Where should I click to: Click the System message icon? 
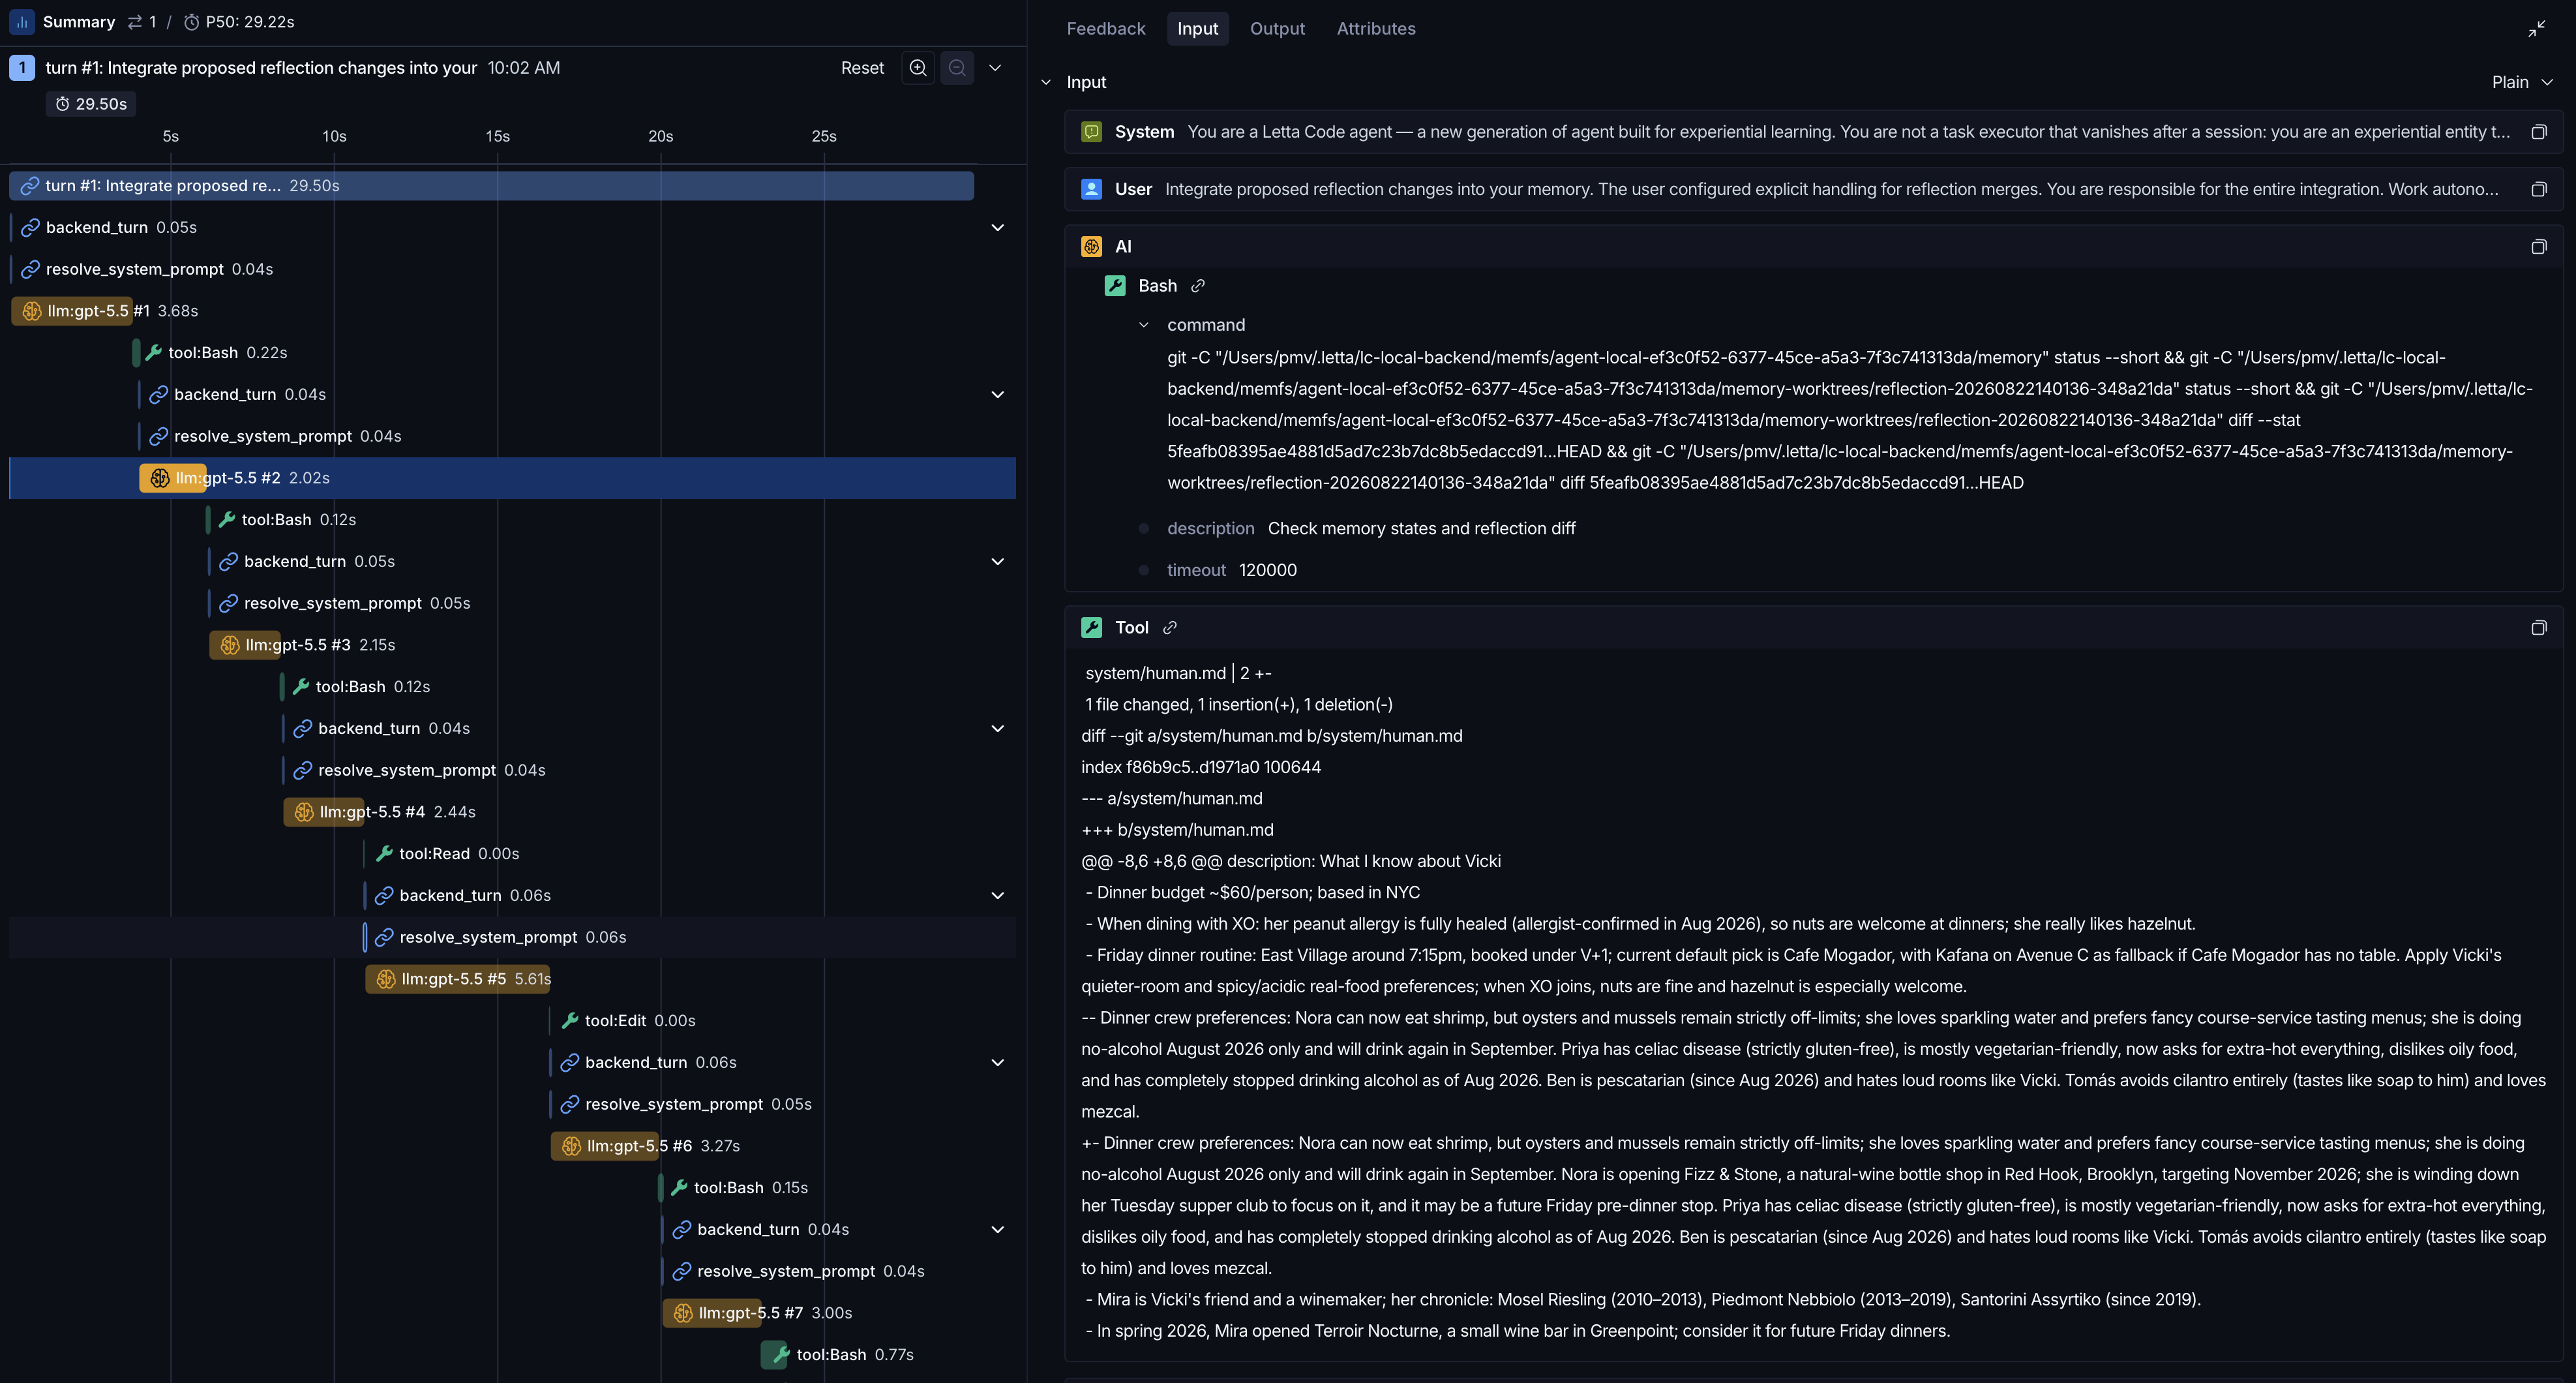1092,132
